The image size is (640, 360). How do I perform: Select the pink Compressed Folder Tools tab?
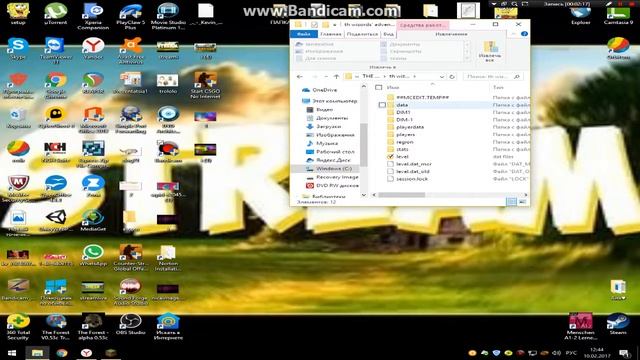point(423,25)
